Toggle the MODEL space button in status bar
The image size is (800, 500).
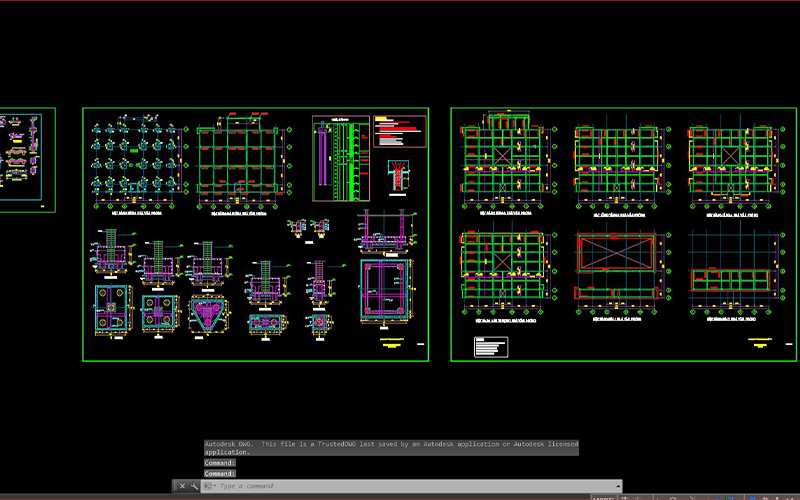[603, 496]
